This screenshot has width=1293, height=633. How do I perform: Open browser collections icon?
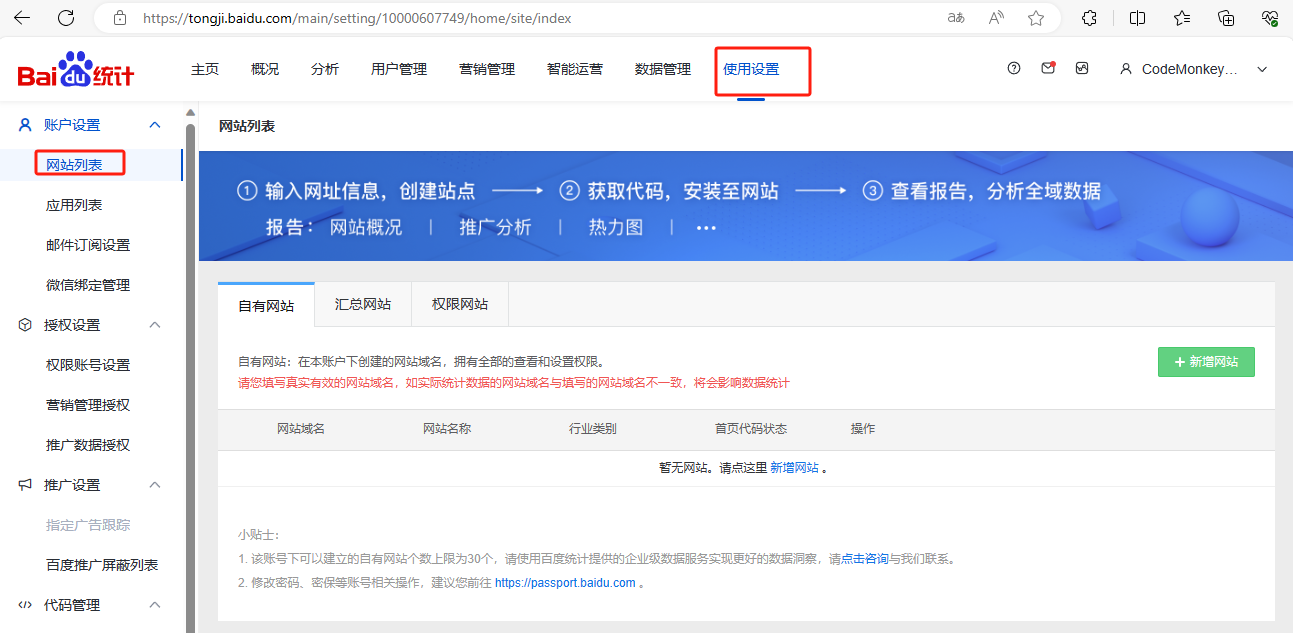[x=1226, y=18]
